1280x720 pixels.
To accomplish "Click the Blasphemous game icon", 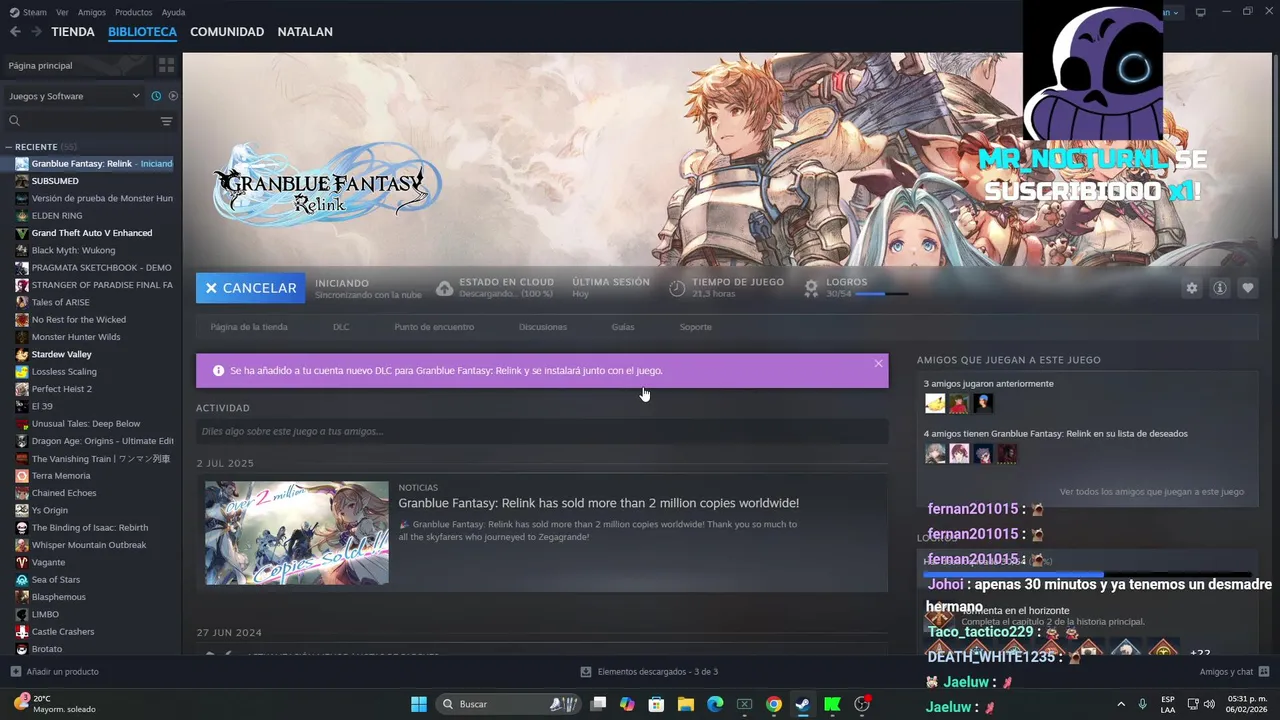I will click(x=21, y=597).
